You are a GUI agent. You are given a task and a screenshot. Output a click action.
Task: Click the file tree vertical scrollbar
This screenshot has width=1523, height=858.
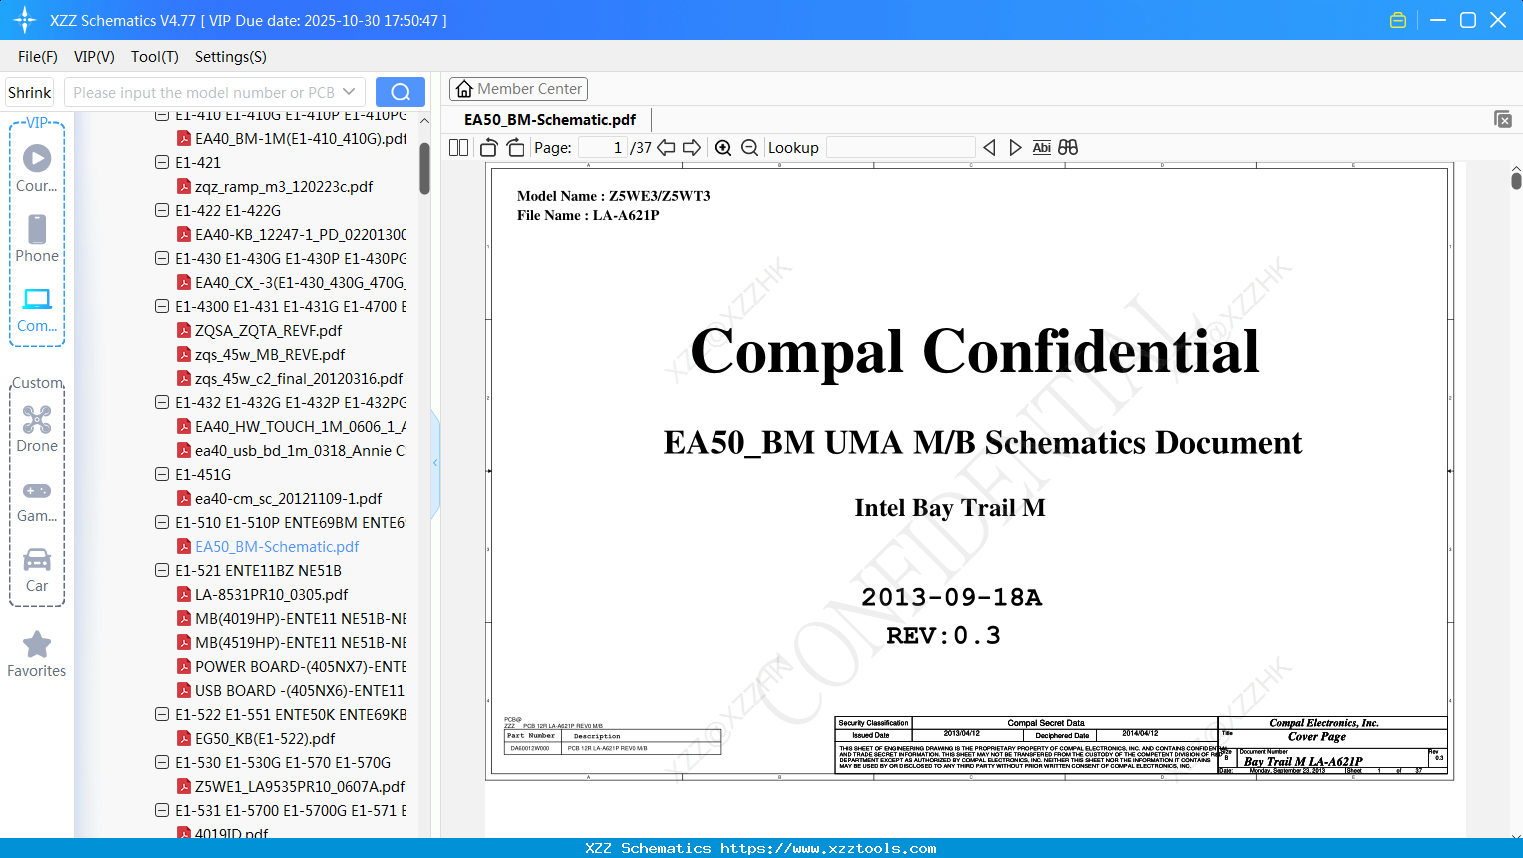[x=424, y=168]
